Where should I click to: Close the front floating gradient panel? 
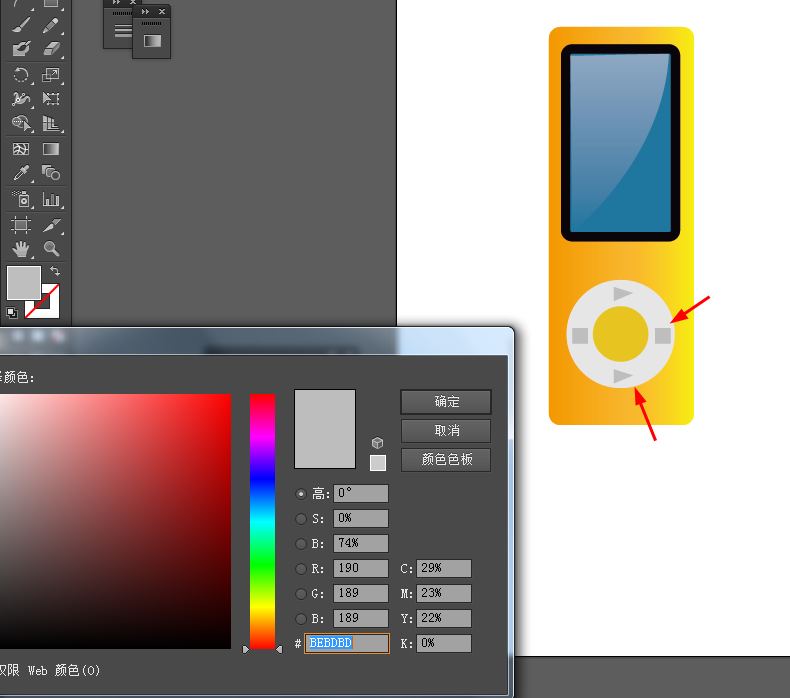(162, 12)
